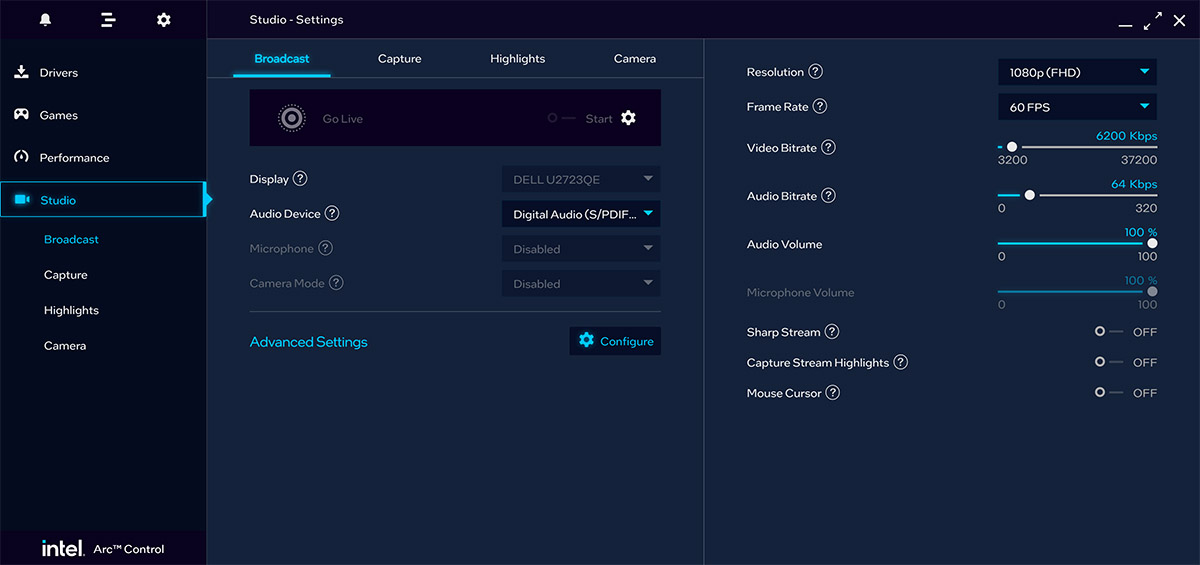Open notifications bell icon
The height and width of the screenshot is (565, 1200).
(45, 20)
